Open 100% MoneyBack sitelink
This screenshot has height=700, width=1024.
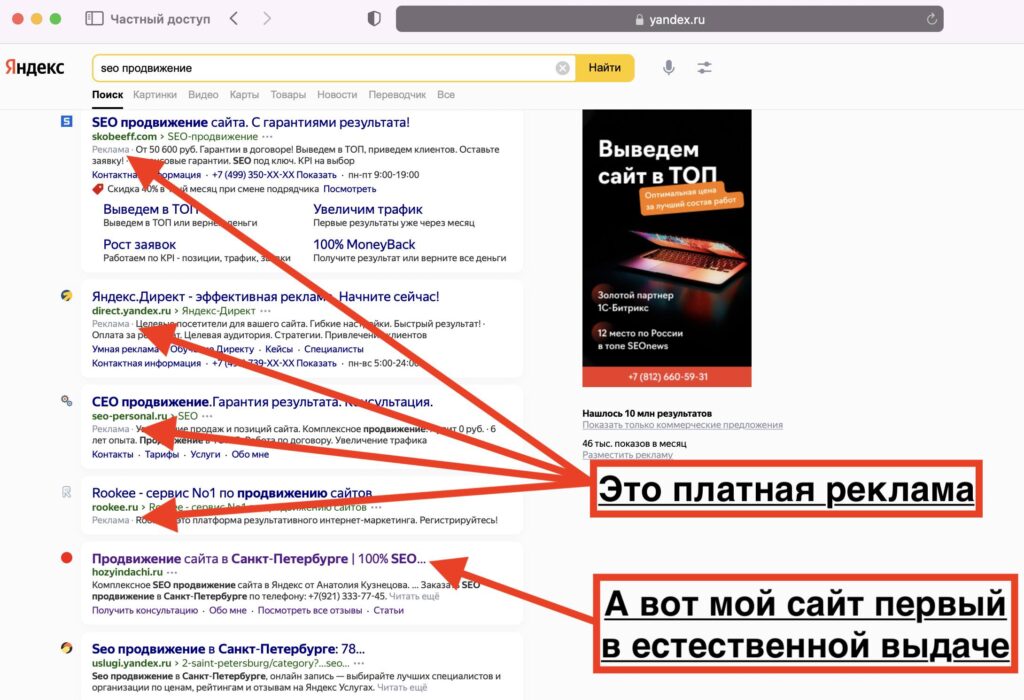click(x=364, y=244)
